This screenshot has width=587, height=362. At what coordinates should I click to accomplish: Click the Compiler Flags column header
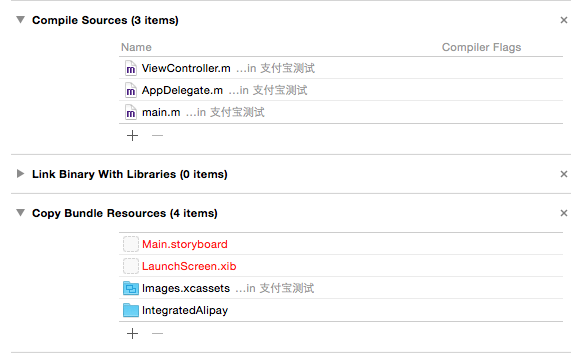tap(481, 47)
